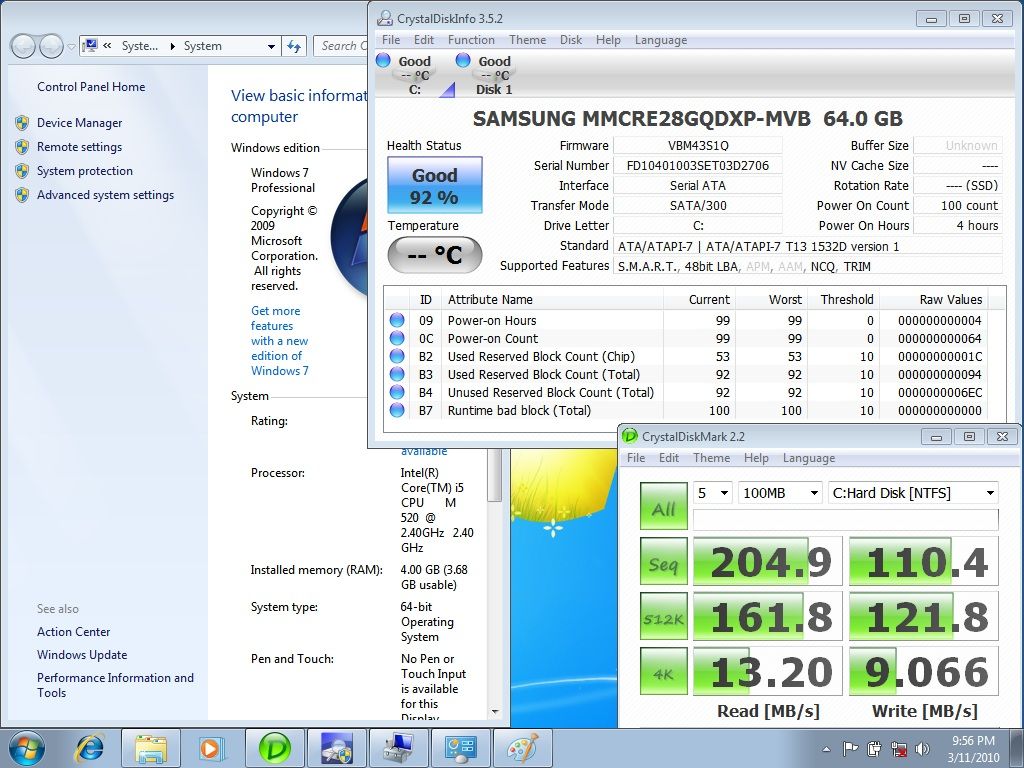Run the Seq sequential benchmark test
This screenshot has width=1024, height=768.
click(663, 564)
